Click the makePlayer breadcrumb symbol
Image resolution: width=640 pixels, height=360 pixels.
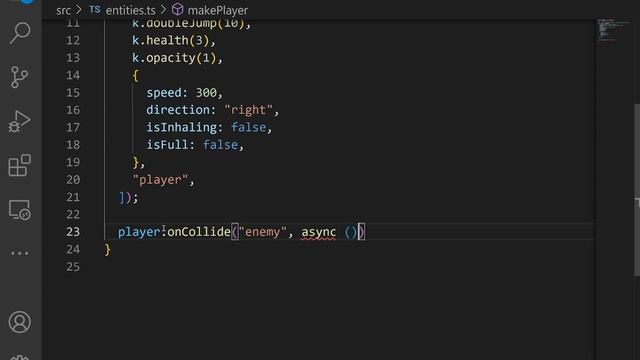(x=218, y=10)
